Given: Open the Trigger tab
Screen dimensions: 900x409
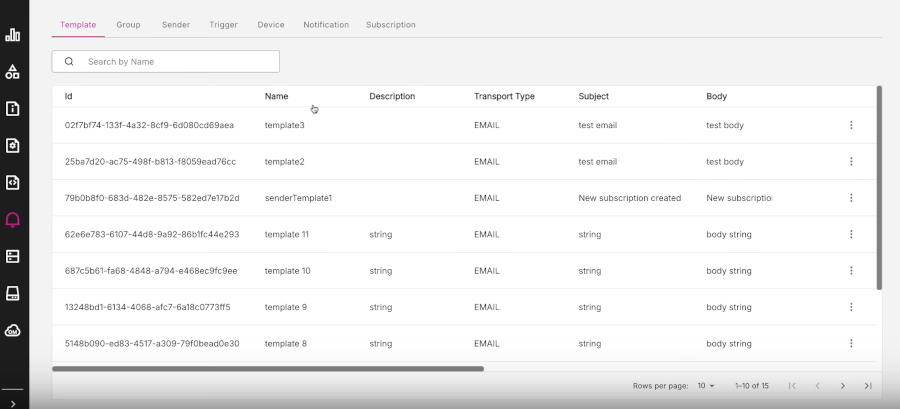Looking at the screenshot, I should [223, 24].
